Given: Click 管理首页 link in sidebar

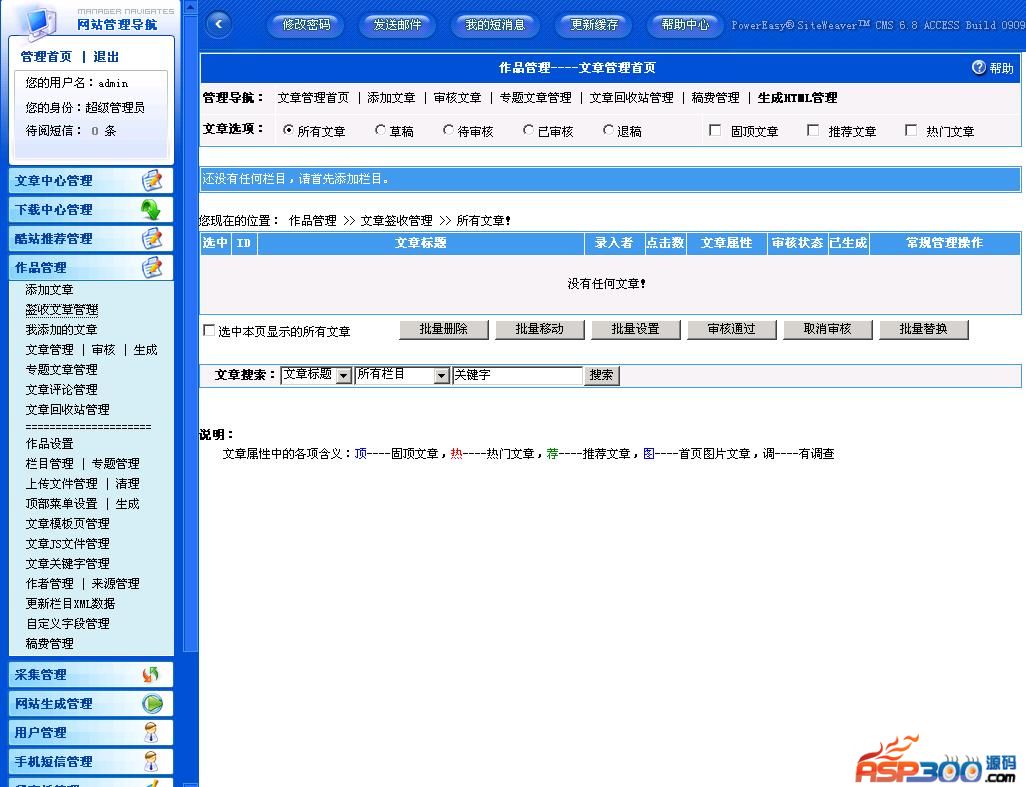Looking at the screenshot, I should [x=46, y=57].
